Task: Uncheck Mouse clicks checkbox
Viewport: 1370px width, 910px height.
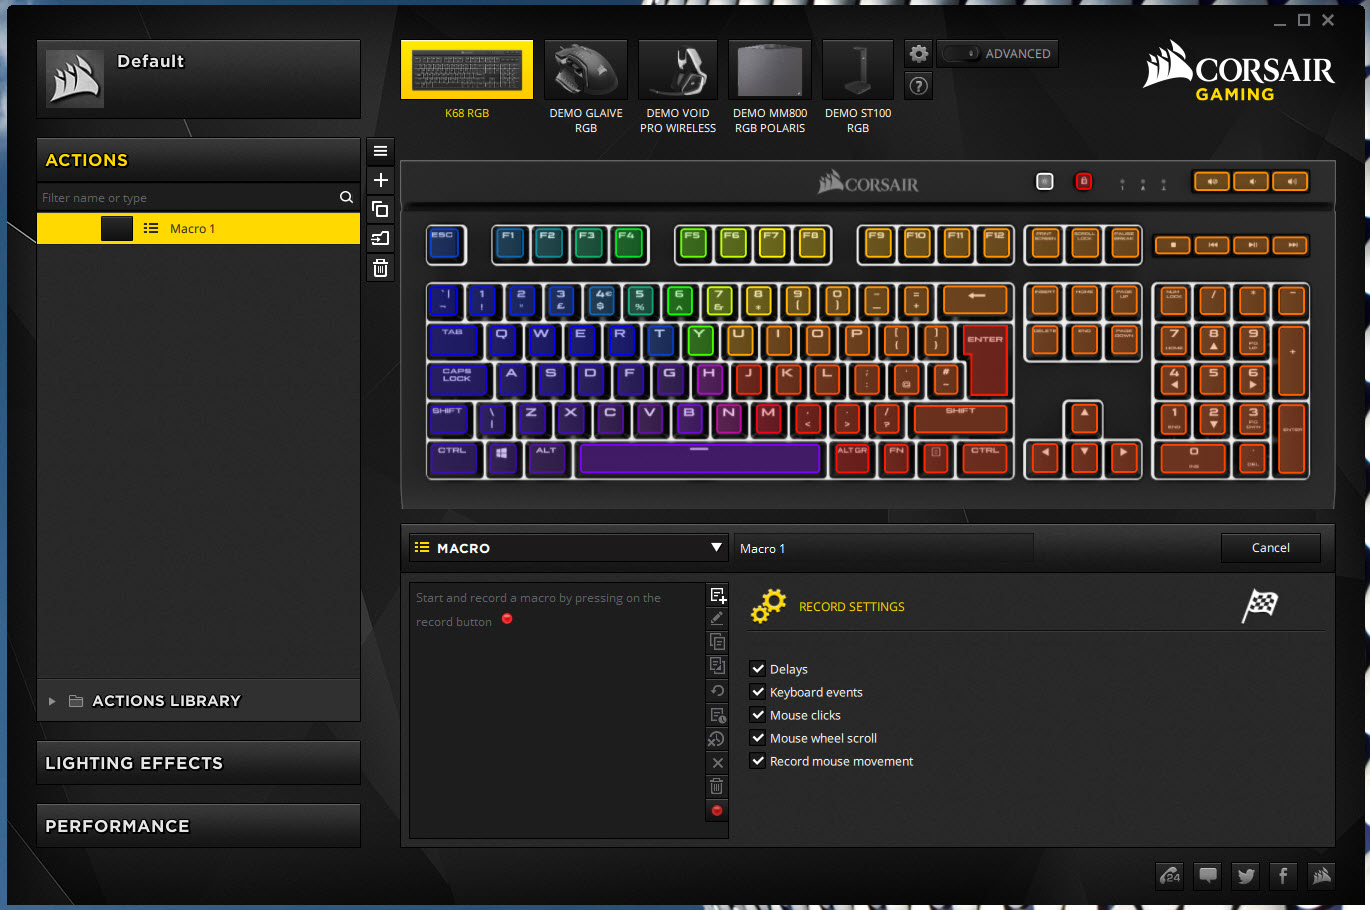Action: pyautogui.click(x=758, y=715)
